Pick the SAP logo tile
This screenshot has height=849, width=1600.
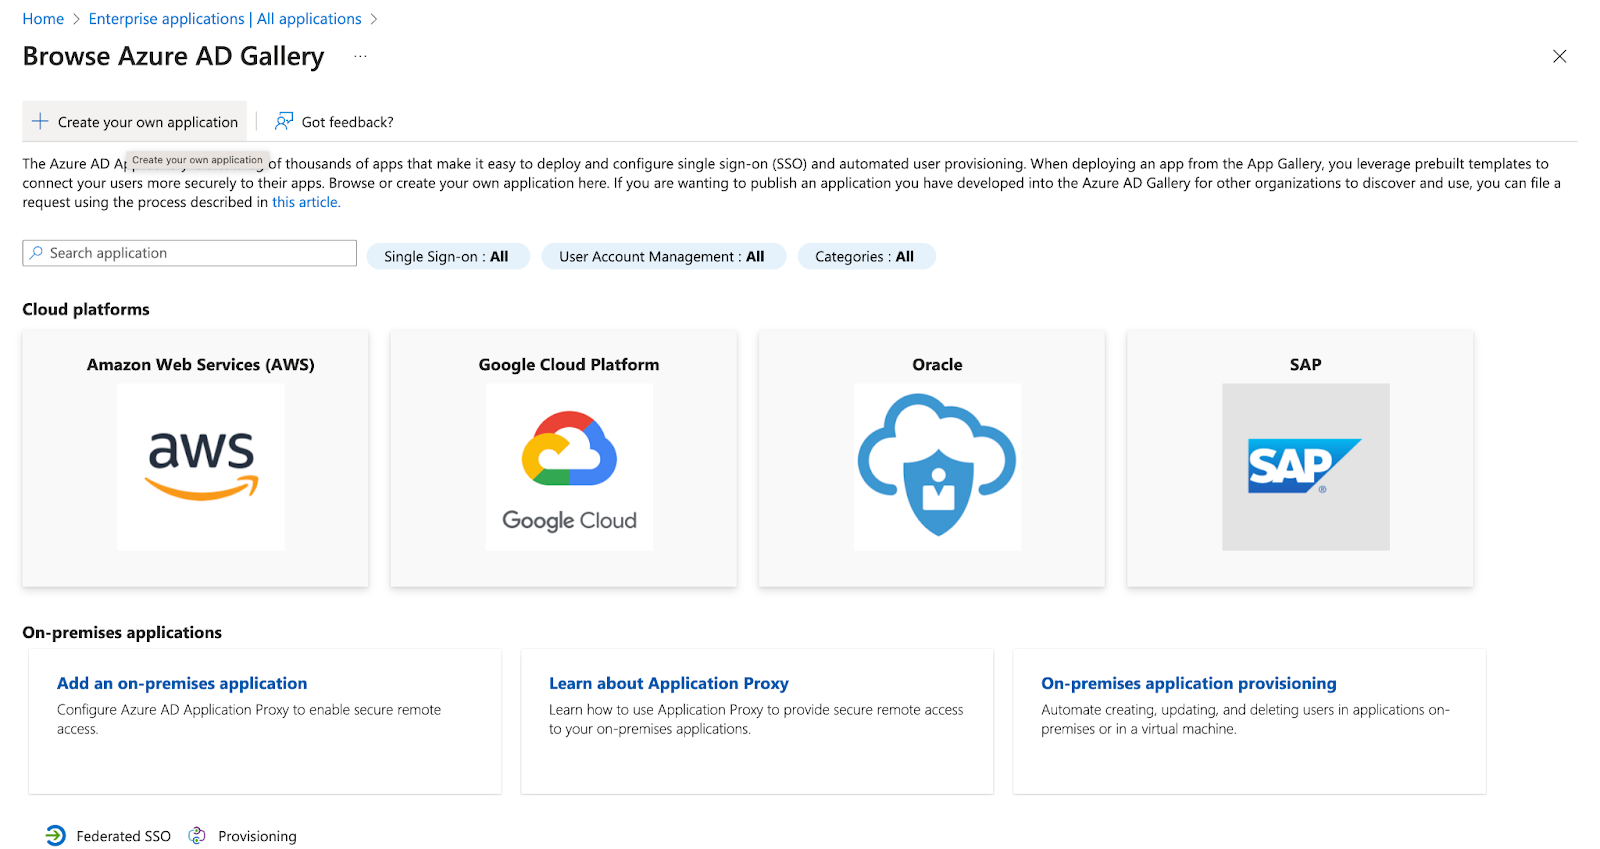pyautogui.click(x=1305, y=467)
